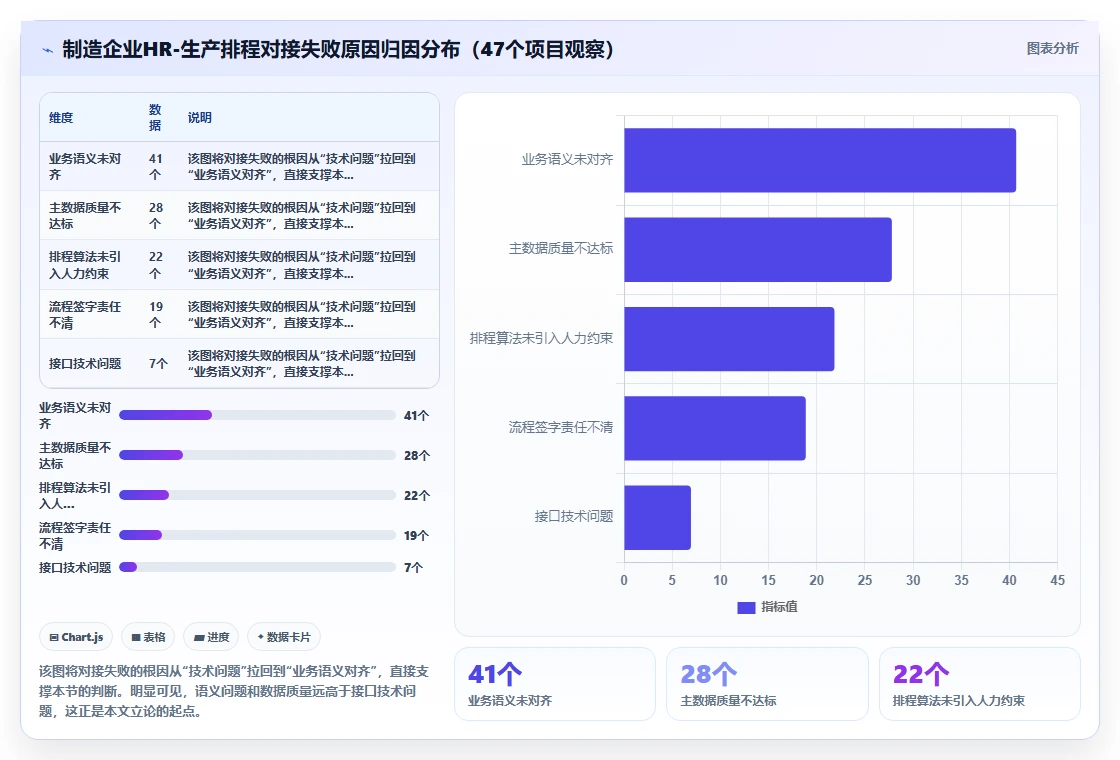The height and width of the screenshot is (760, 1120).
Task: Click the 主数据质量不达标 progress bar
Action: (x=257, y=455)
